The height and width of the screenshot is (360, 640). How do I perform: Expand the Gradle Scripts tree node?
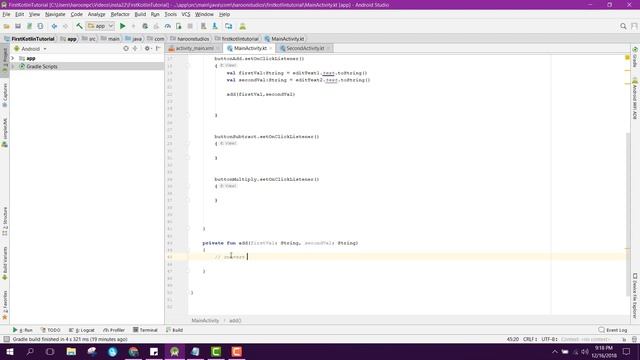click(x=13, y=66)
